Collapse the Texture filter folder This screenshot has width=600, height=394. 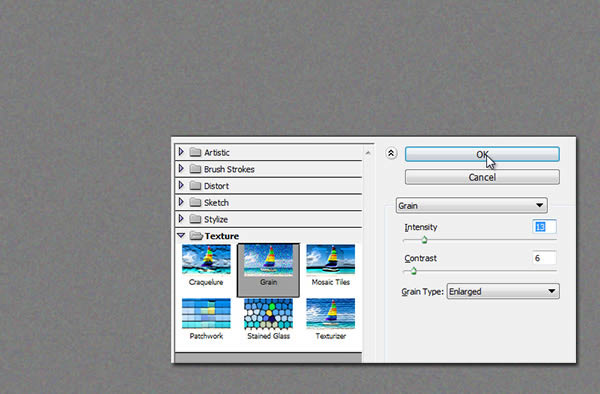181,236
